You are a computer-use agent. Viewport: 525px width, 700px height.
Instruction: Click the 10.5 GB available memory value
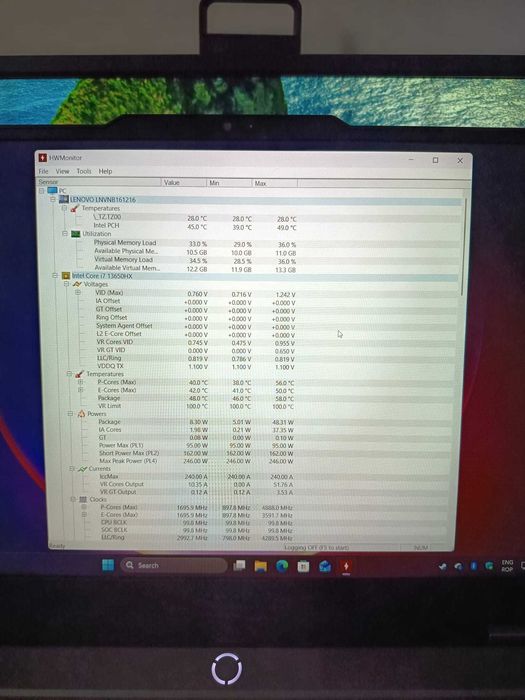pyautogui.click(x=196, y=252)
